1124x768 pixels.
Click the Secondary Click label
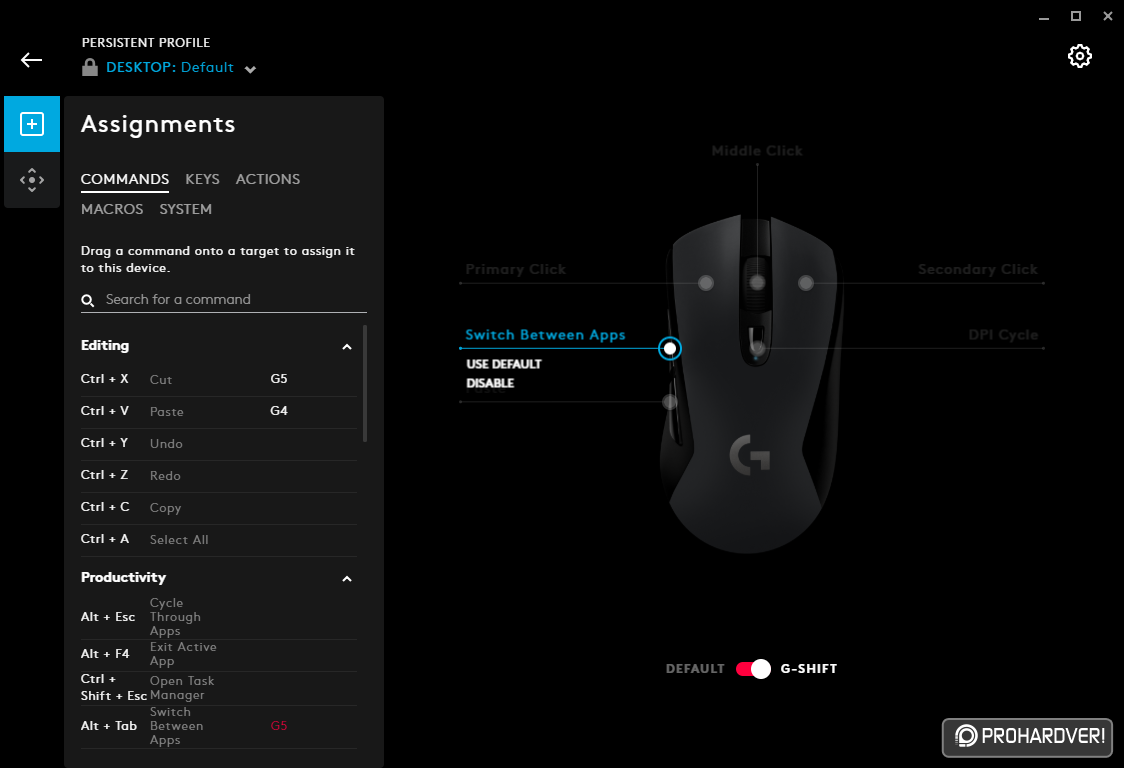pos(977,270)
